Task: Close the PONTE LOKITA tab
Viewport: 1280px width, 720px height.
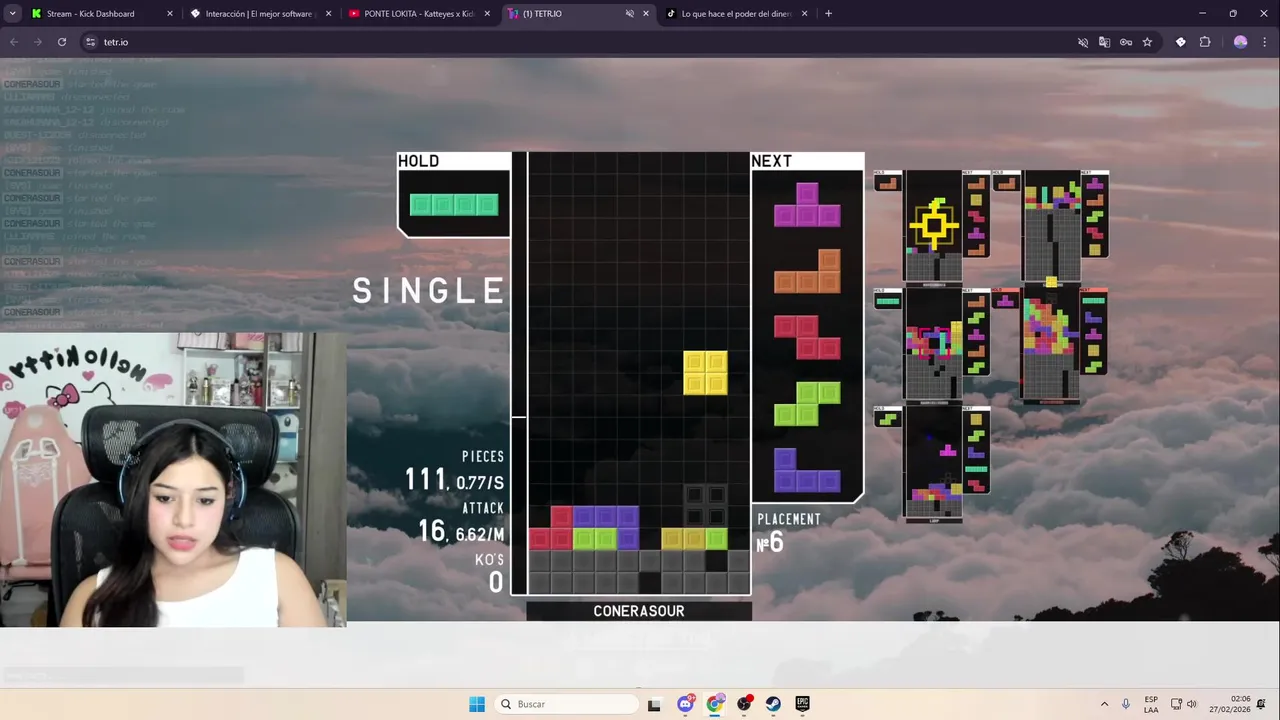Action: 487,14
